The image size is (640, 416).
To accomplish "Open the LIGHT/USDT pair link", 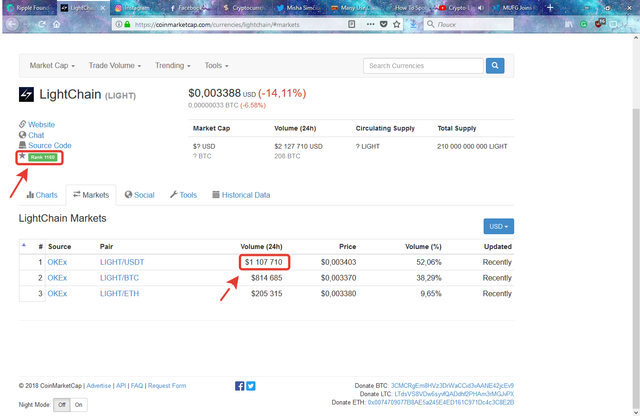I will (122, 262).
